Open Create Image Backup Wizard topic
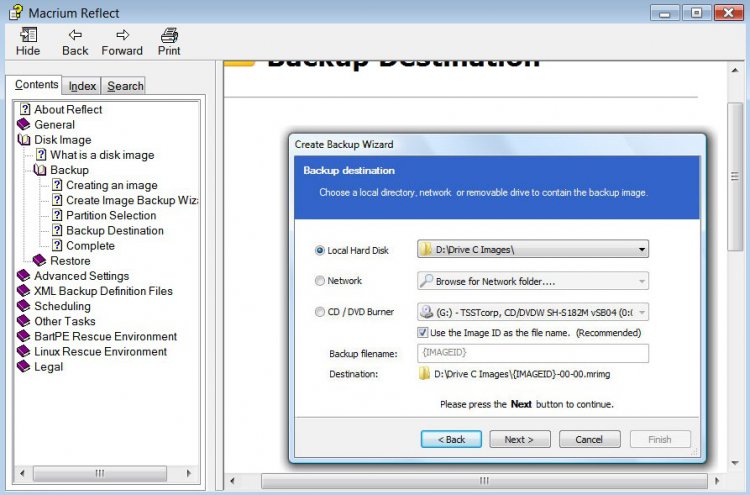Screen dimensions: 750x495 click(x=132, y=200)
